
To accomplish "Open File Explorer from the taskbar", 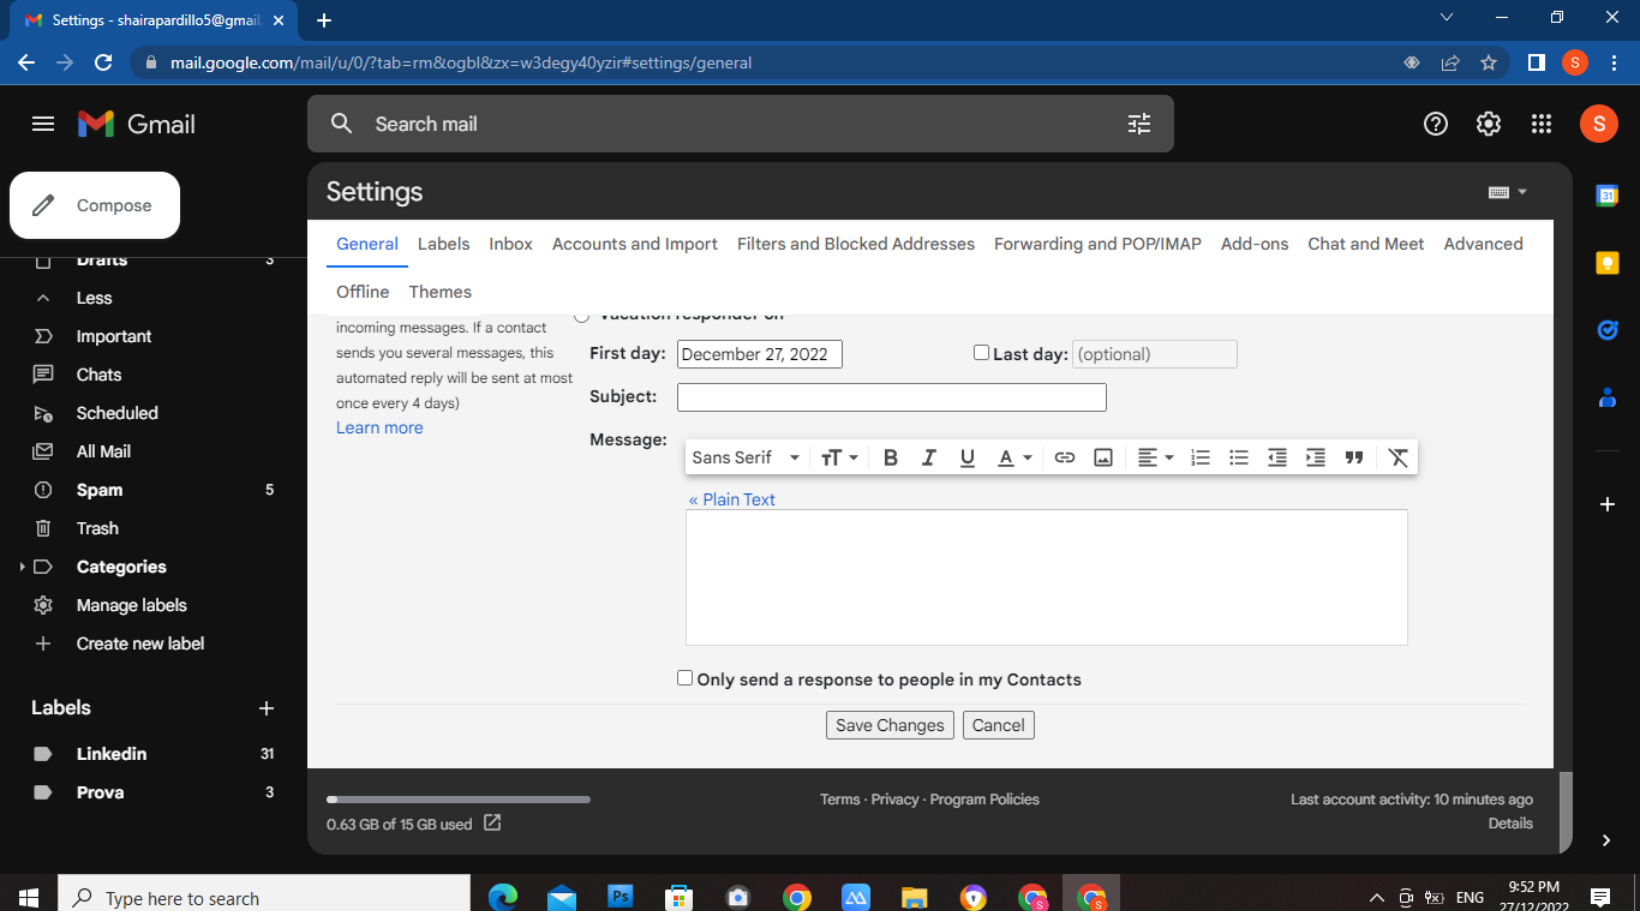I will coord(914,897).
